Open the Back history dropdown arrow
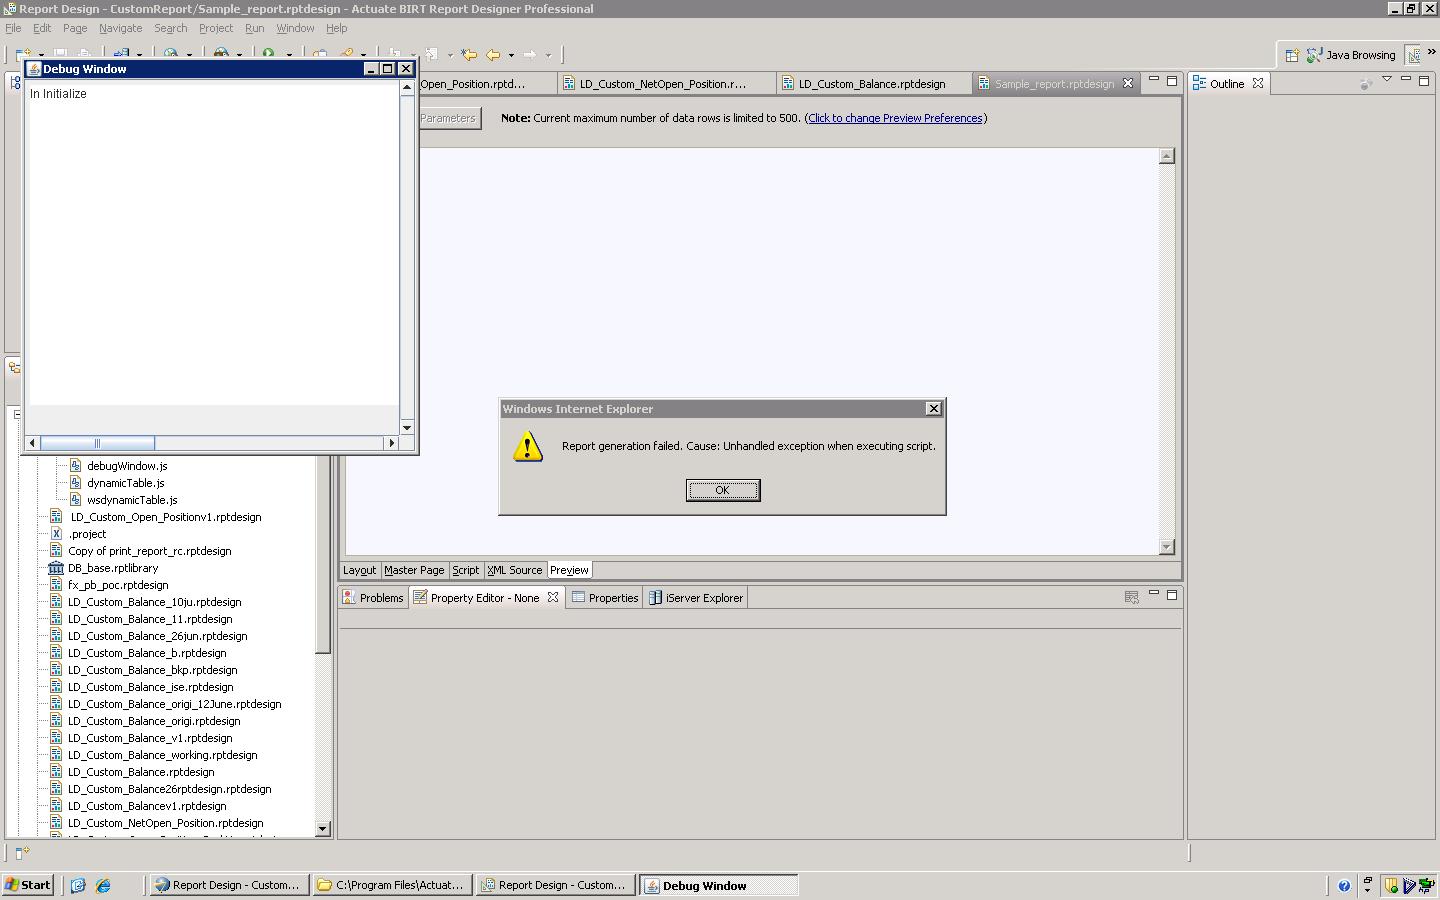The width and height of the screenshot is (1440, 900). (511, 55)
